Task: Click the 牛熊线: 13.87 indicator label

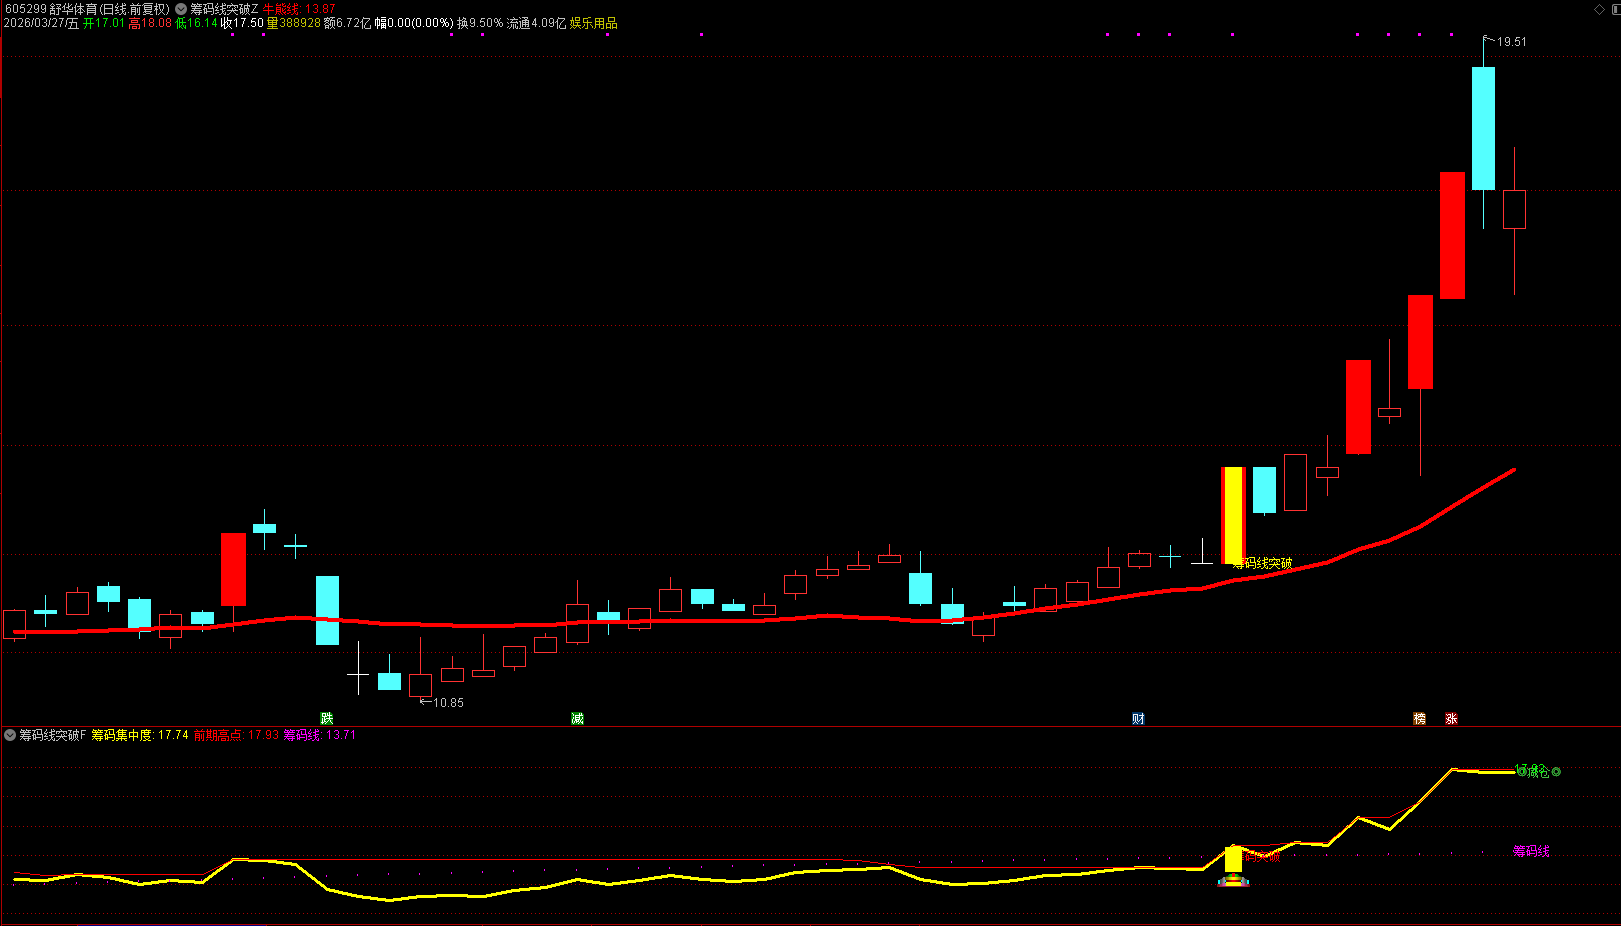Action: 299,9
